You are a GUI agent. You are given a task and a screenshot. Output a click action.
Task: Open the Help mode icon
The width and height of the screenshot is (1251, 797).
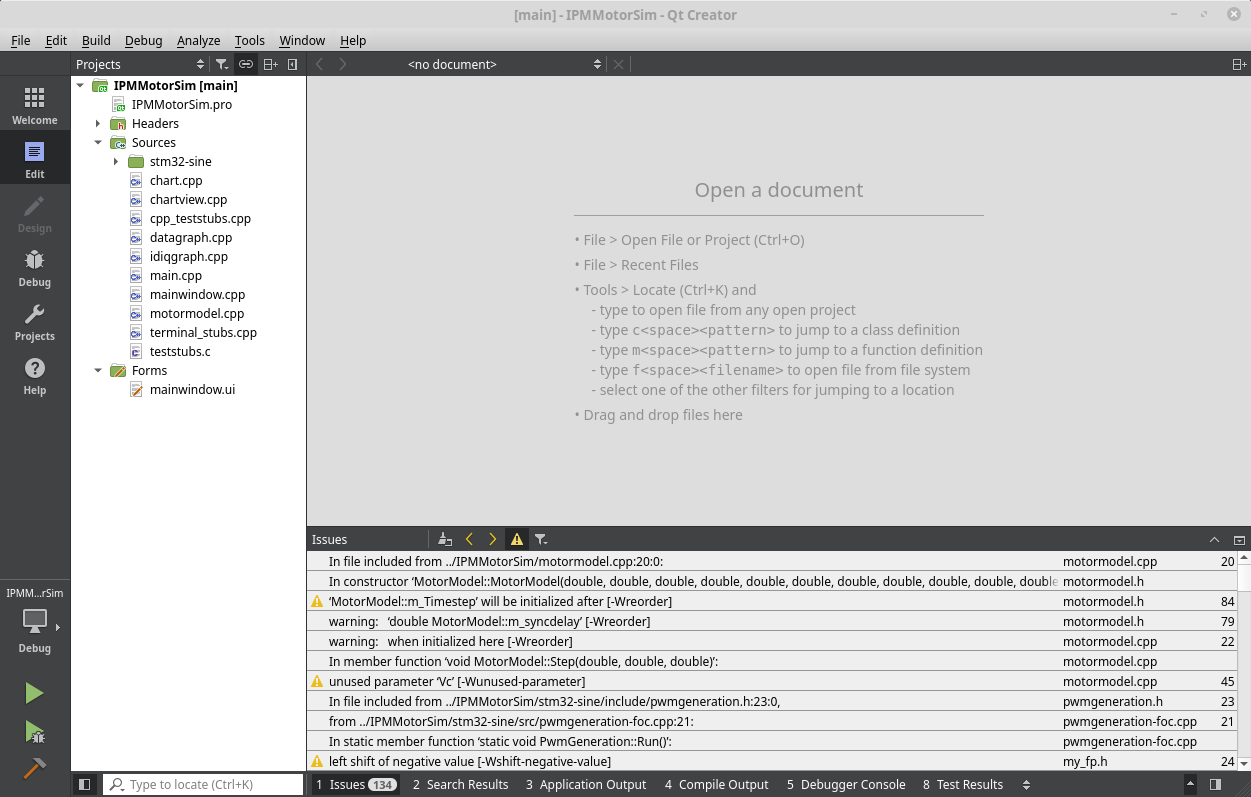coord(35,375)
